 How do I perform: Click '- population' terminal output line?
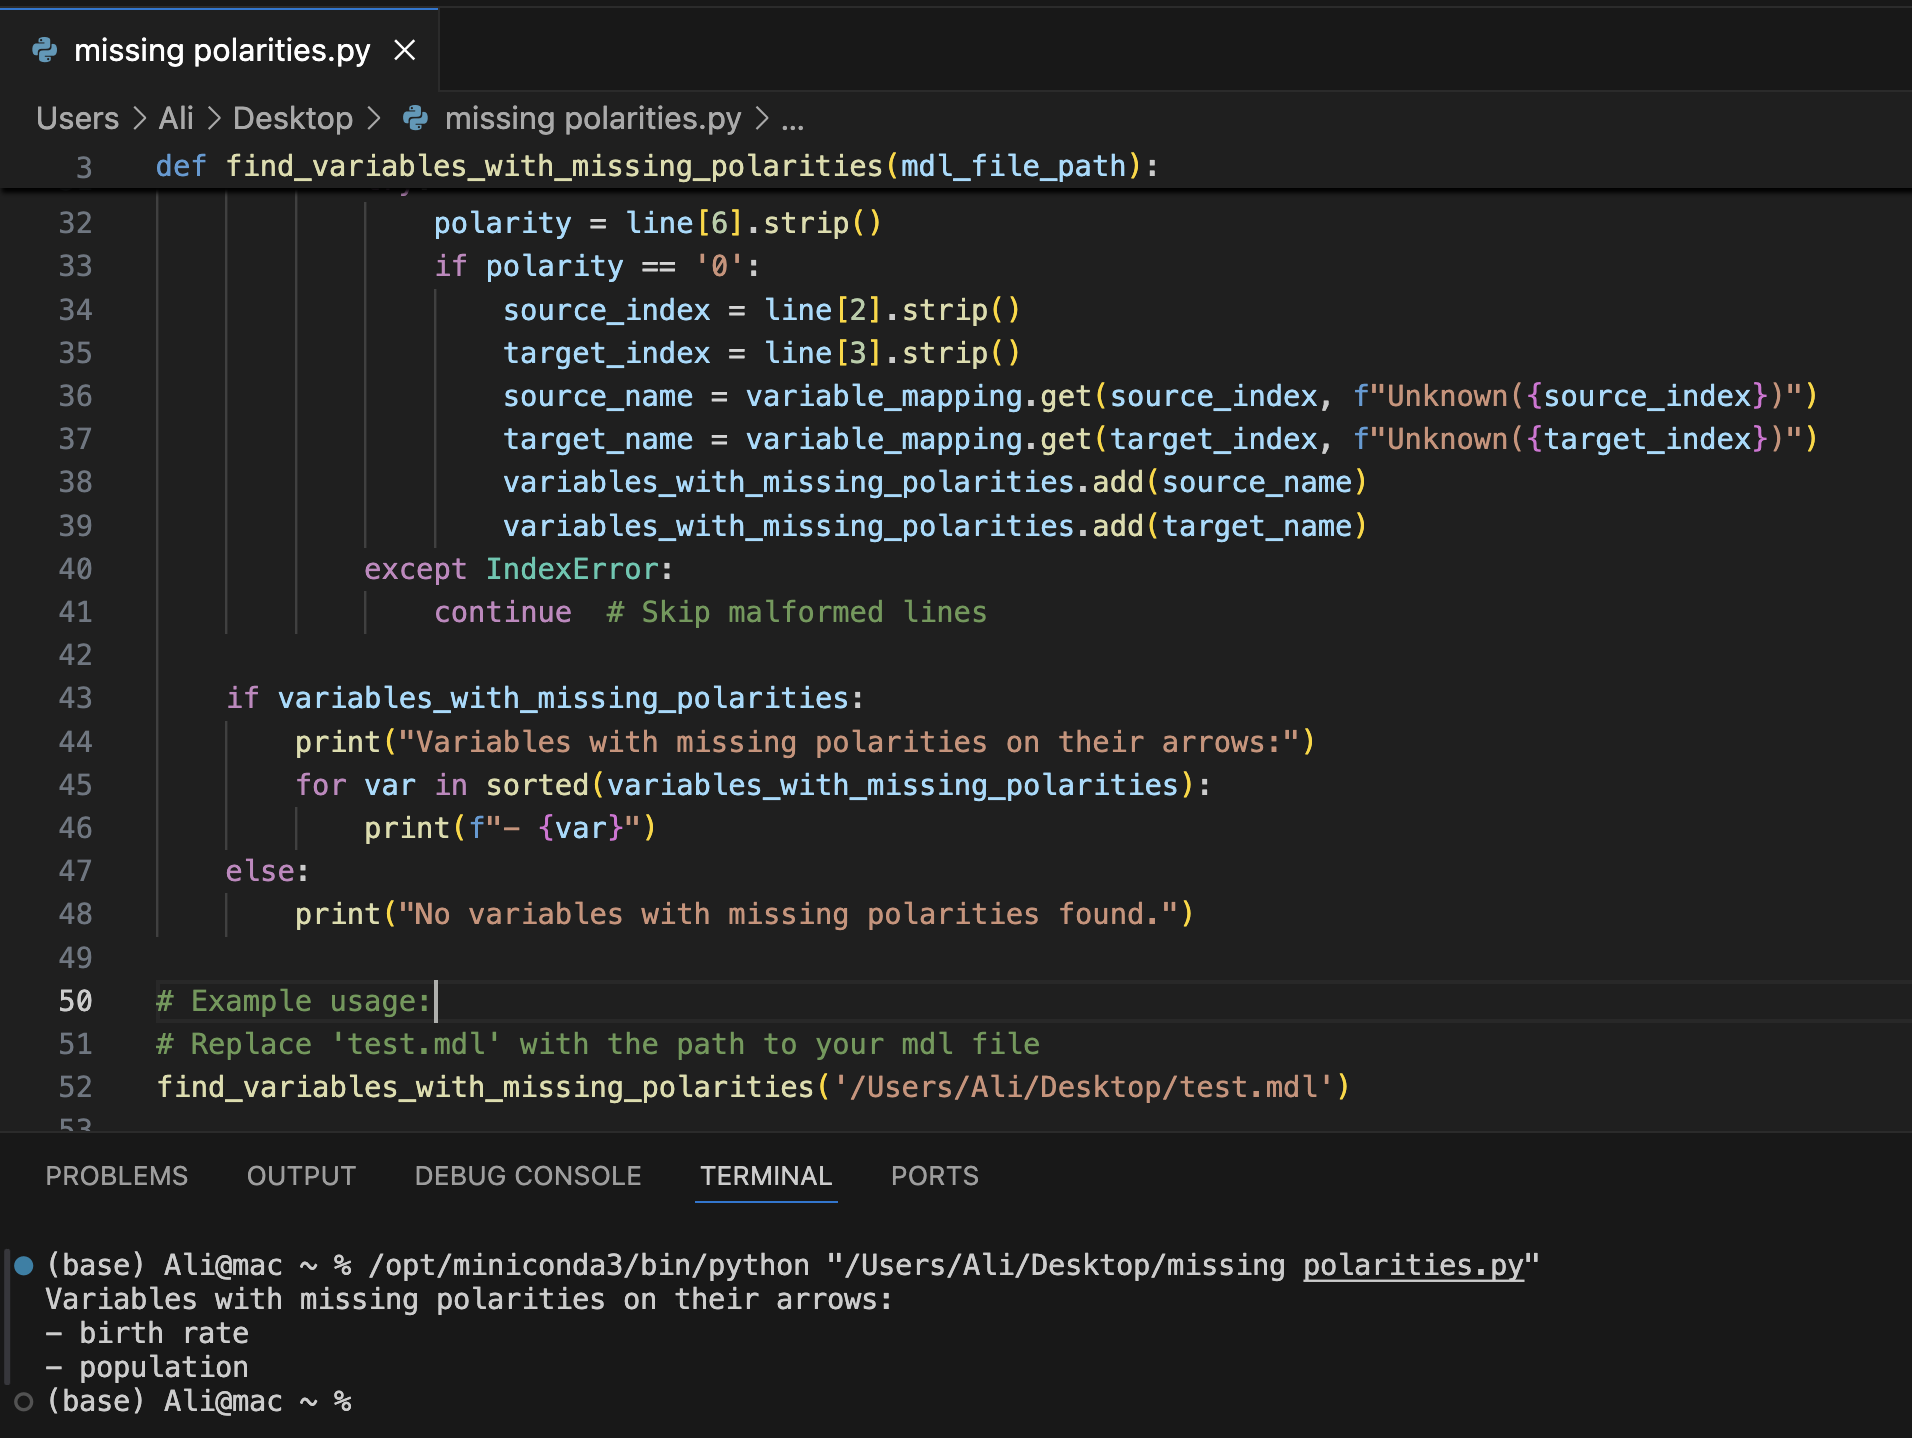[147, 1367]
